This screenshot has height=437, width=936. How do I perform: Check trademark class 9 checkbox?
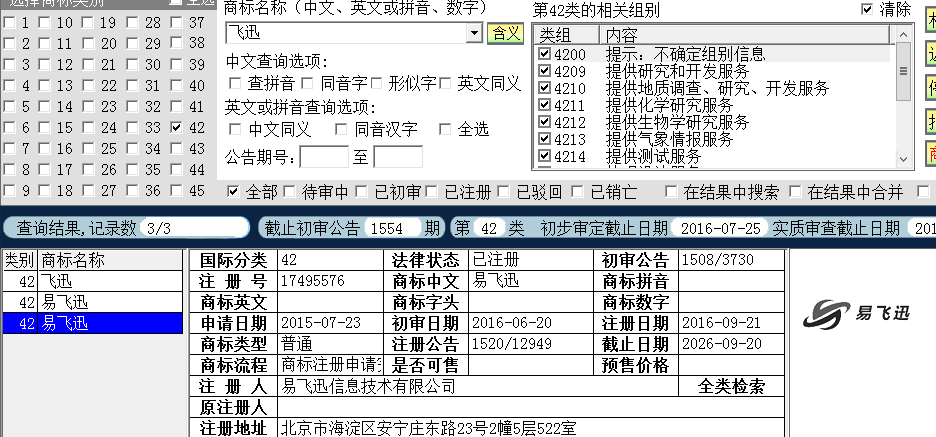coord(9,190)
